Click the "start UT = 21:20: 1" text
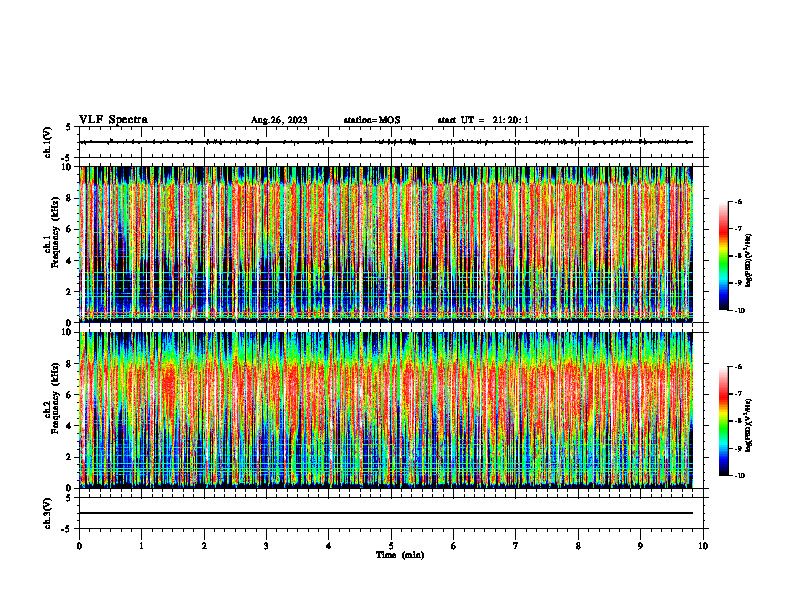Screen dimensions: 792x612 [x=483, y=120]
